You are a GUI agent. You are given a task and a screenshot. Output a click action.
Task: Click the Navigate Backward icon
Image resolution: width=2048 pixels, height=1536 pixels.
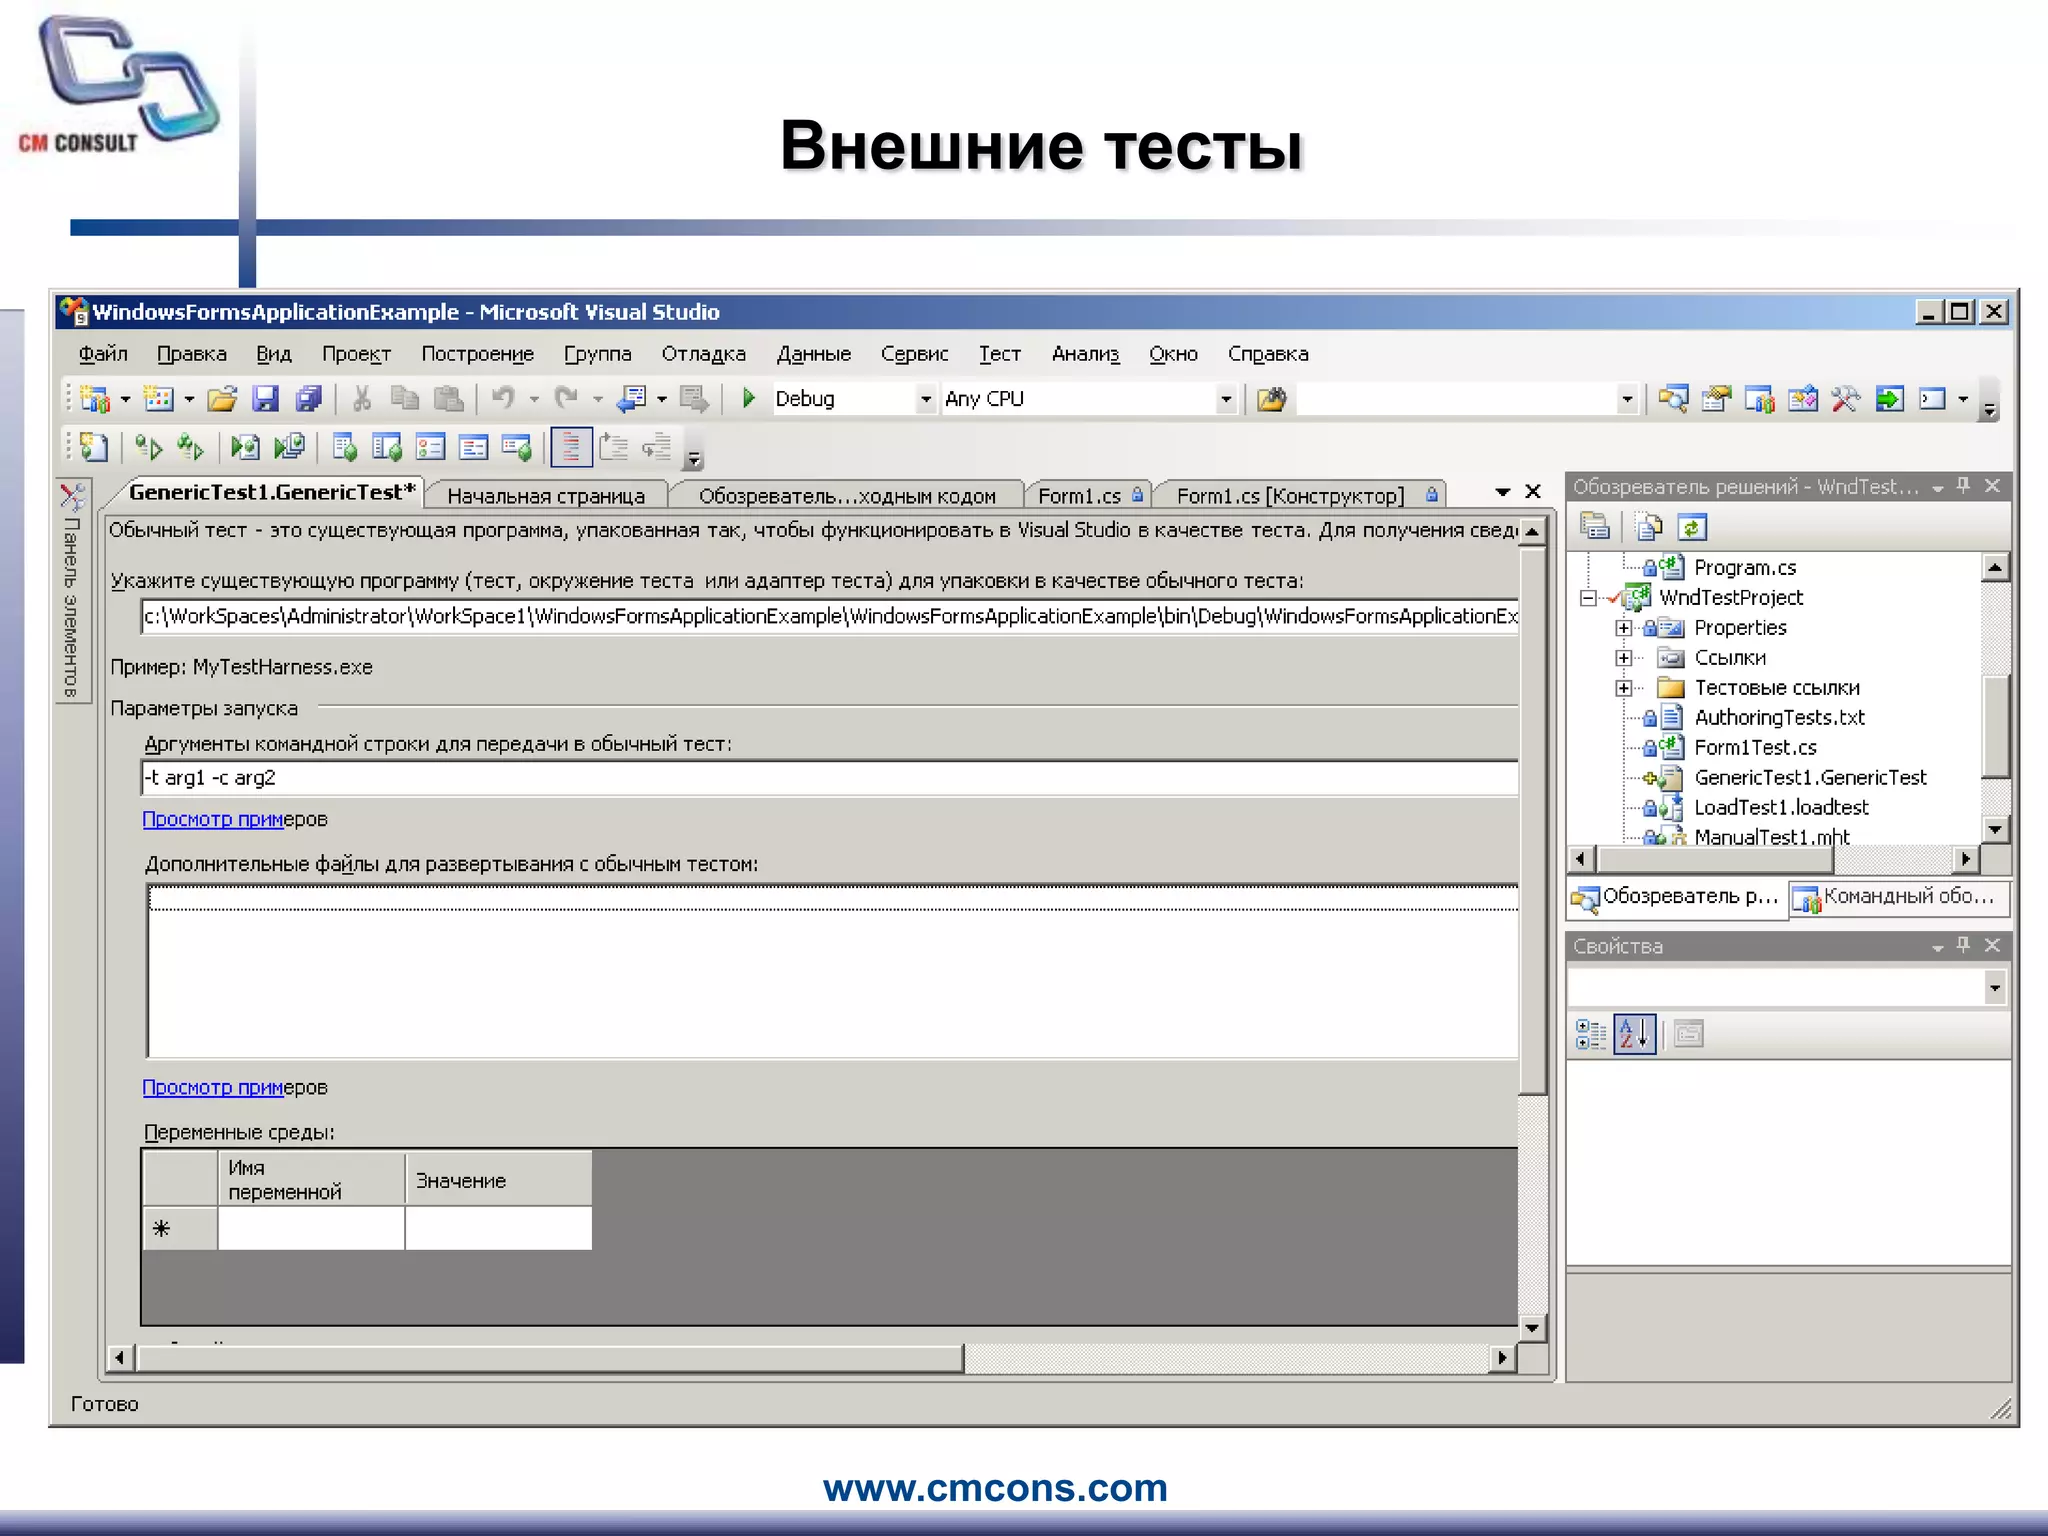[x=631, y=399]
